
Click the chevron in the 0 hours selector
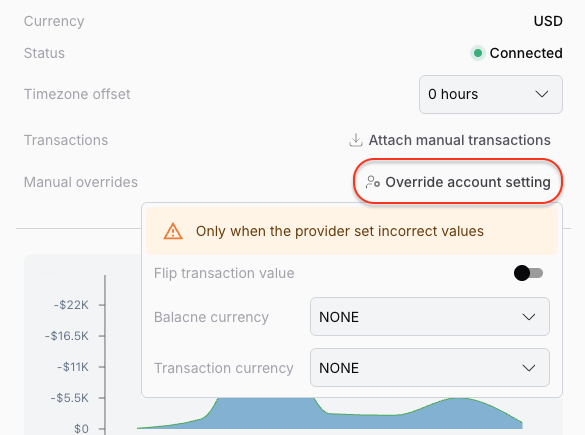[541, 94]
